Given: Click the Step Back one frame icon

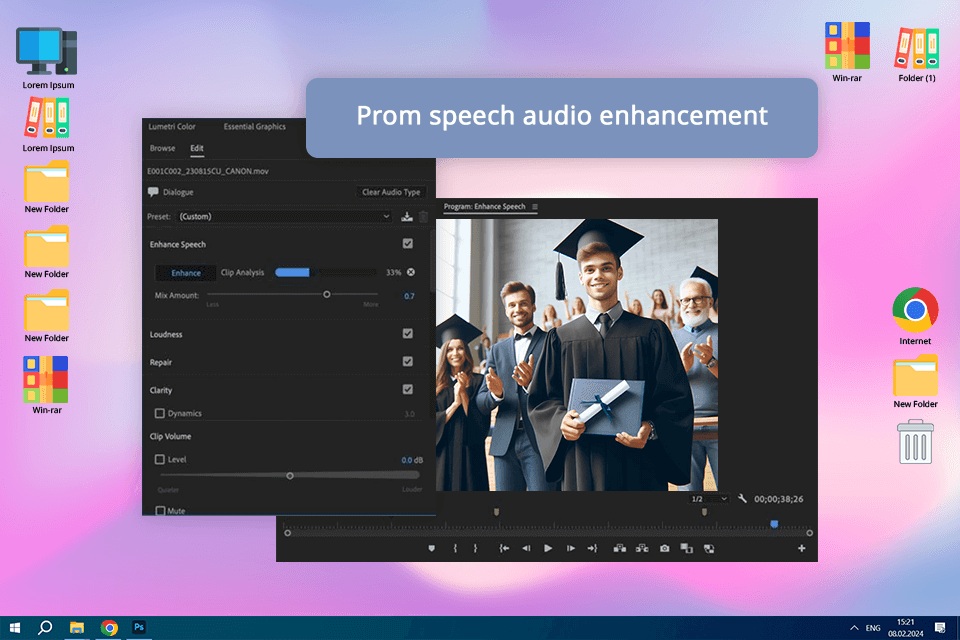Looking at the screenshot, I should [526, 549].
